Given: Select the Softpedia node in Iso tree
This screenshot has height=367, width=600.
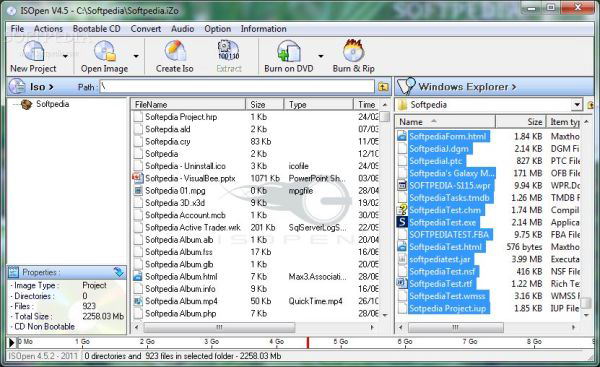Looking at the screenshot, I should [52, 104].
